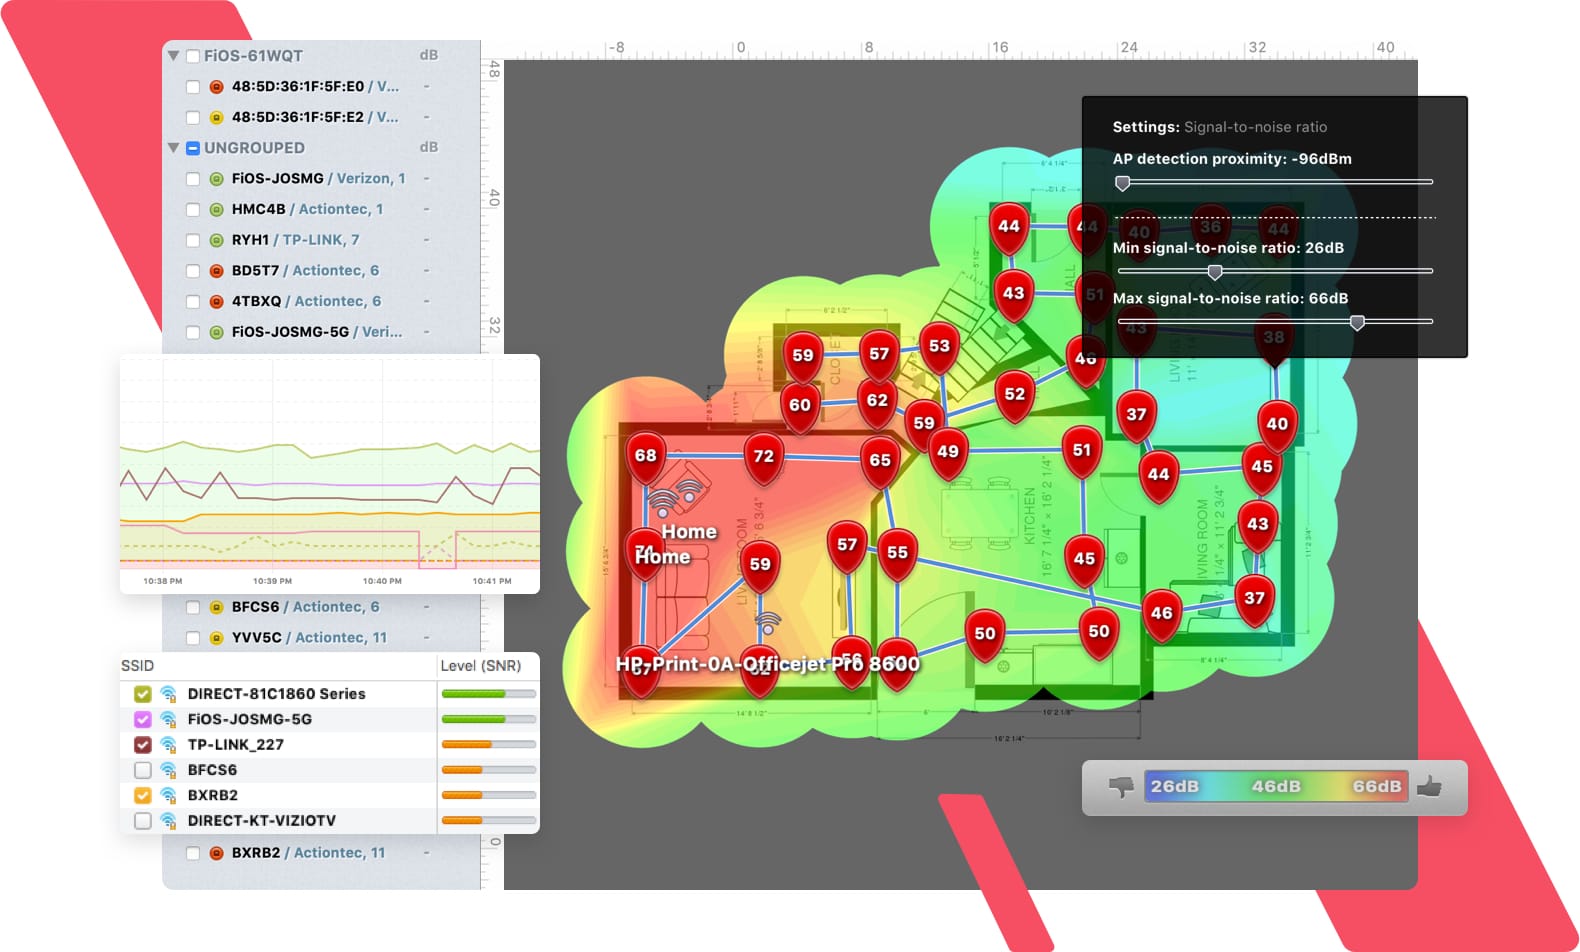Uncheck the FiOS-JOSMG-5G SSID checkbox

(143, 719)
